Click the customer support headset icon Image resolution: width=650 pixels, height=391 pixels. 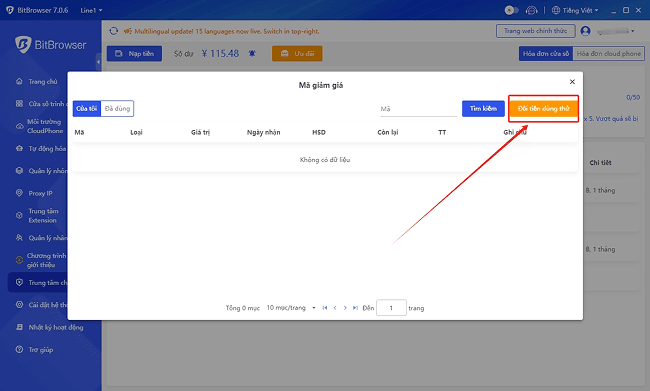[x=531, y=10]
